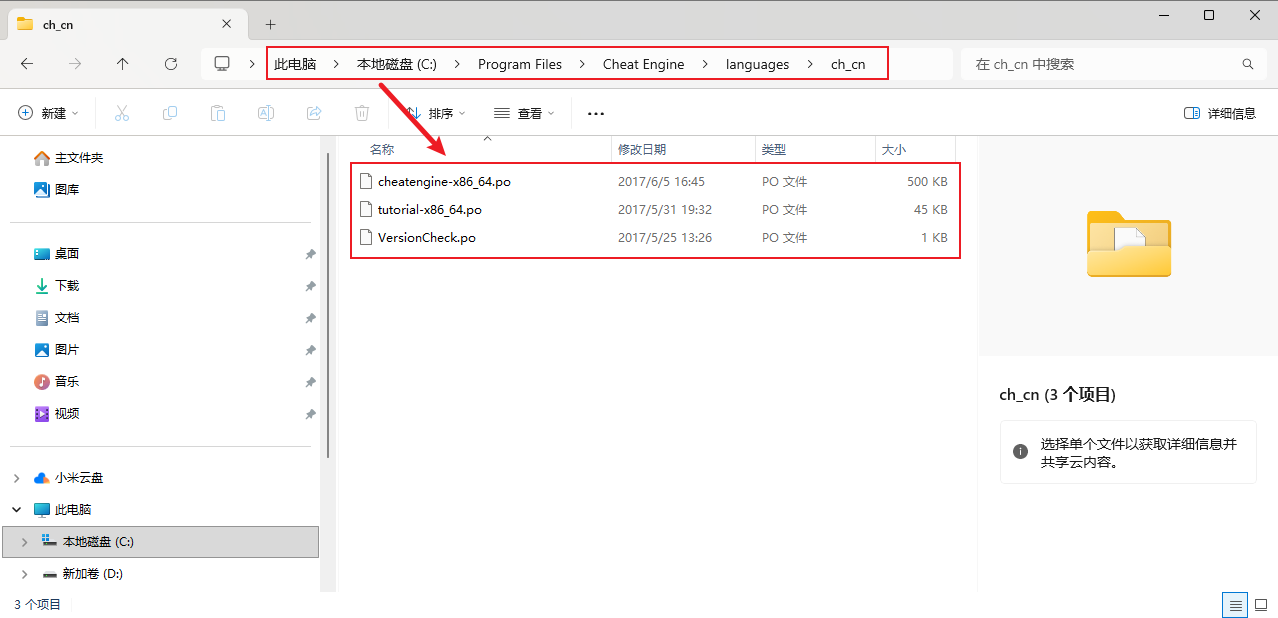The height and width of the screenshot is (618, 1278).
Task: Select the cheatengine-x86_64.po file
Action: click(444, 182)
